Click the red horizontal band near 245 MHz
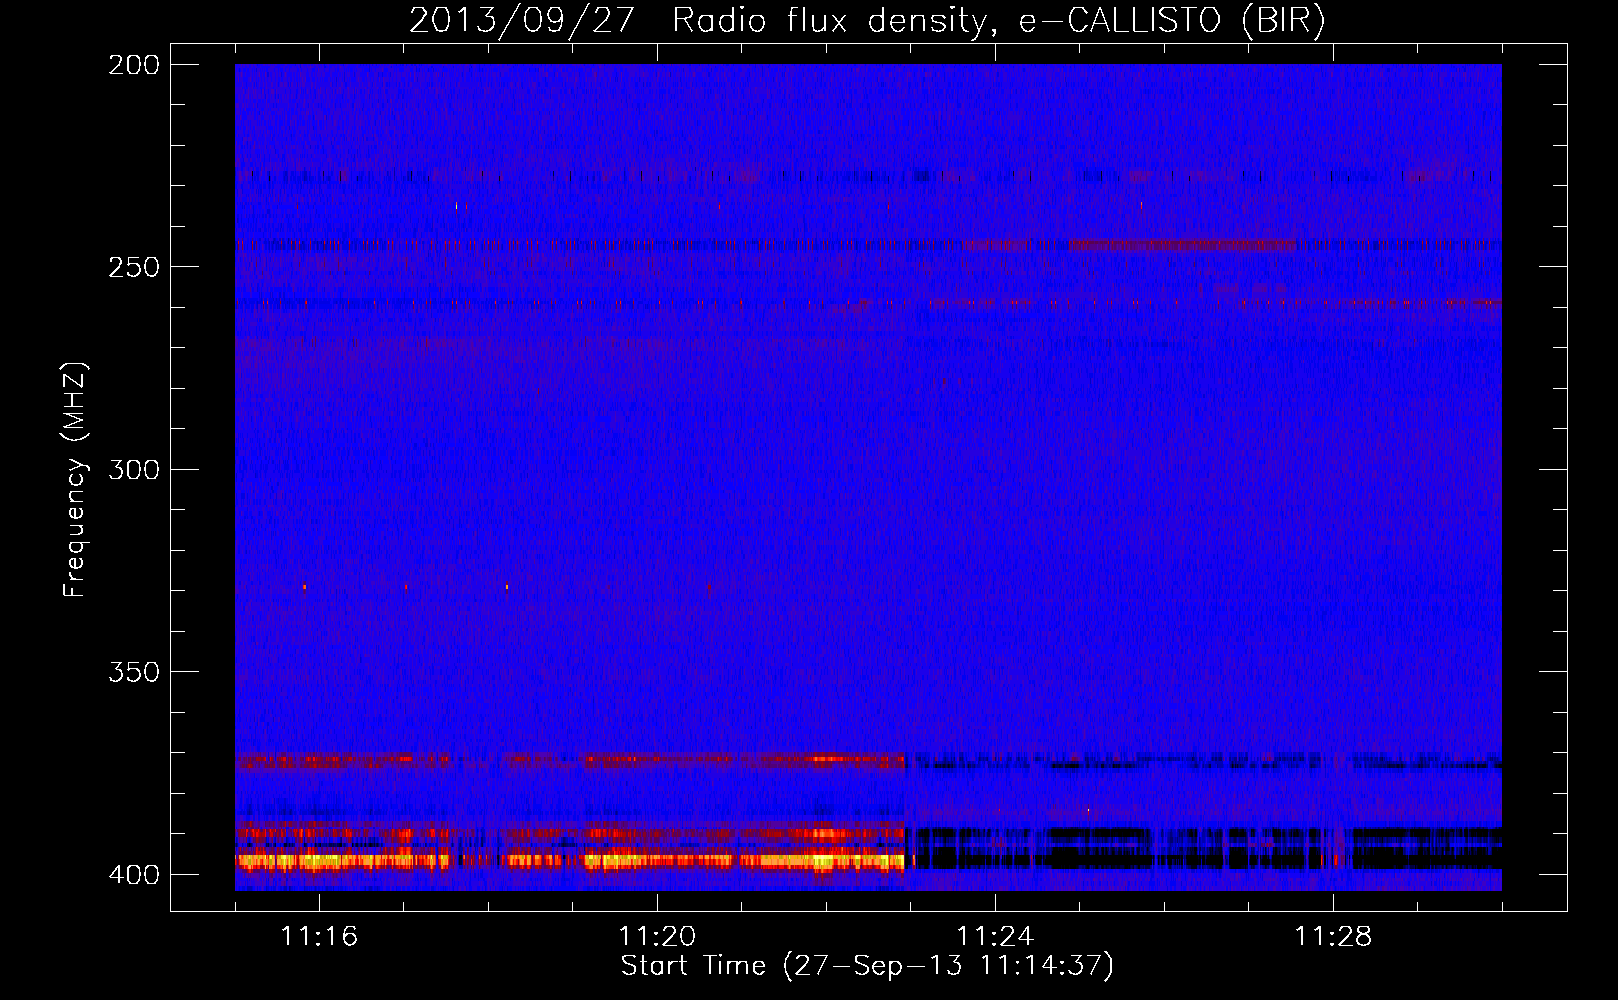Screen dimensions: 1618x1000 pos(1182,244)
